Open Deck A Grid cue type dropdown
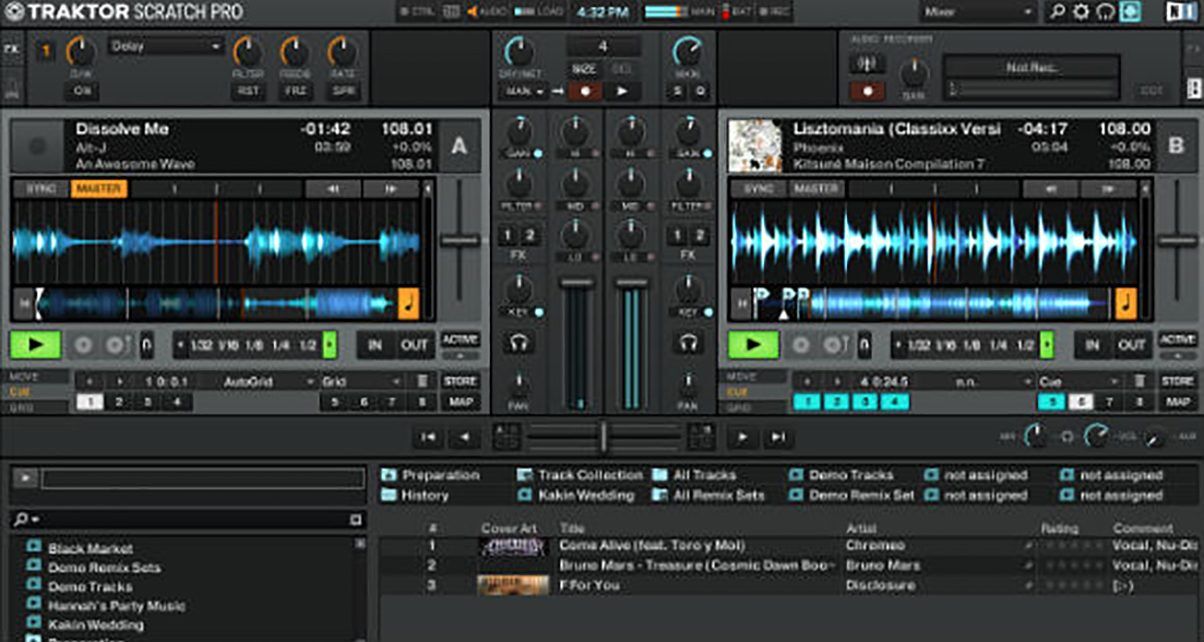The image size is (1204, 642). pyautogui.click(x=362, y=381)
